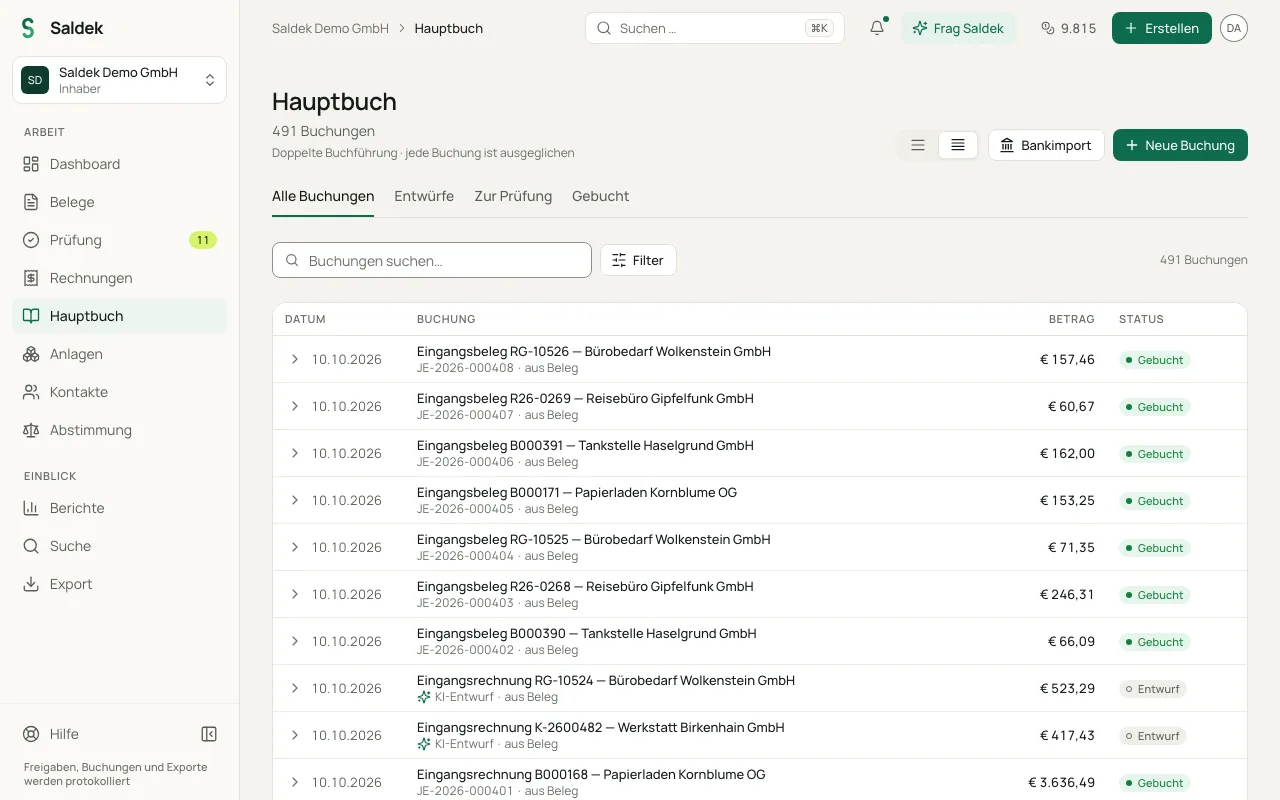
Task: Focus the Buchungen suchen search field
Action: pyautogui.click(x=432, y=260)
